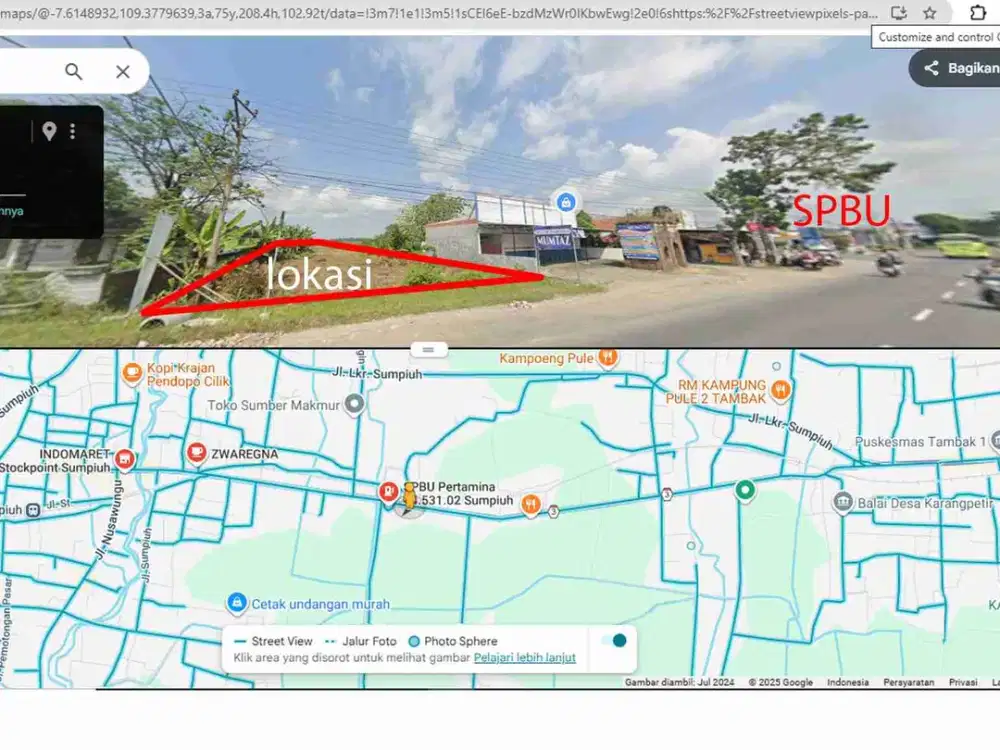Click the Cetak undangan murah blue marker
Viewport: 1000px width, 750px height.
(236, 602)
